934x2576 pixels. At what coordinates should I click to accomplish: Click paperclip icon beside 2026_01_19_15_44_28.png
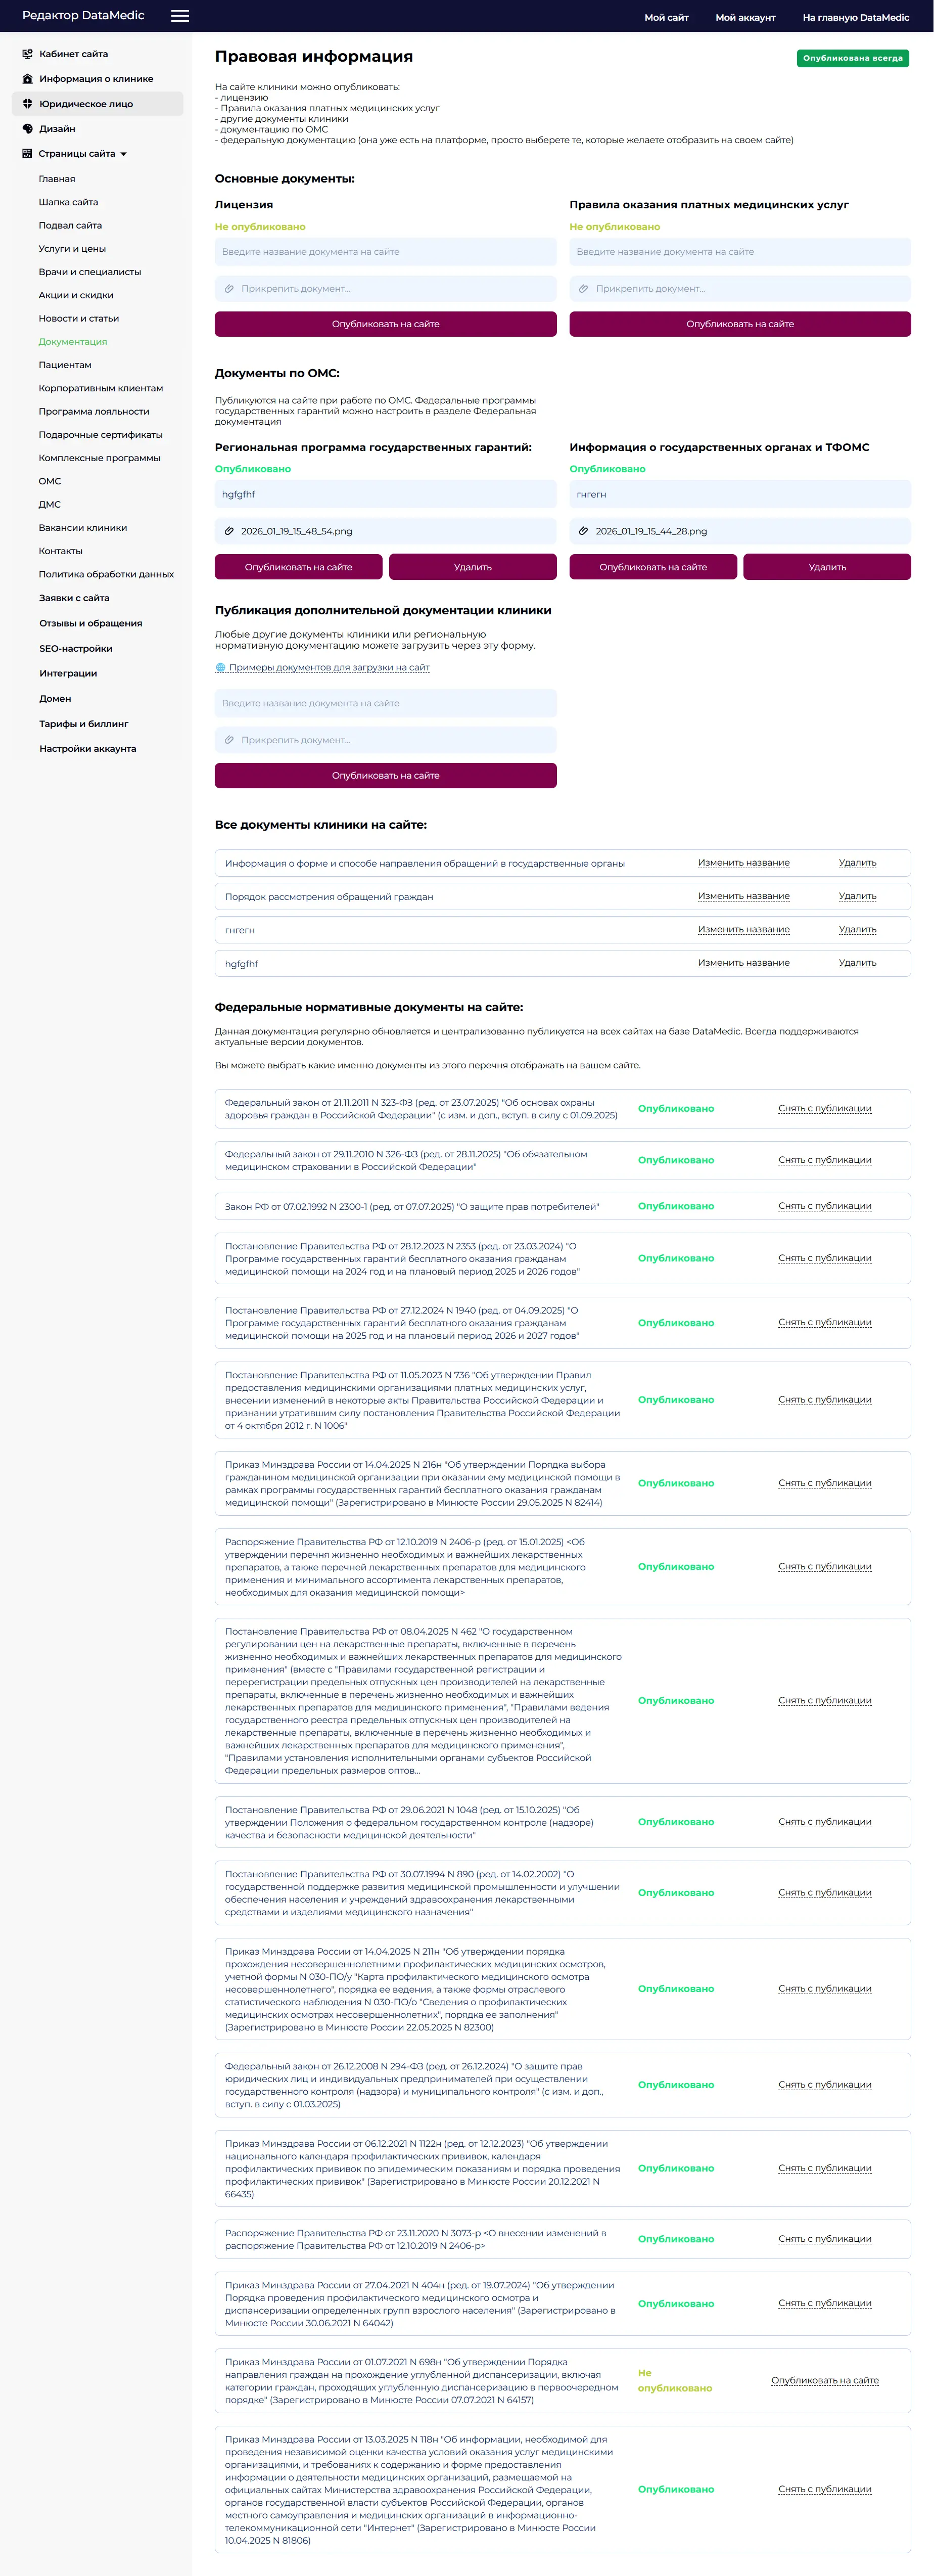point(583,531)
